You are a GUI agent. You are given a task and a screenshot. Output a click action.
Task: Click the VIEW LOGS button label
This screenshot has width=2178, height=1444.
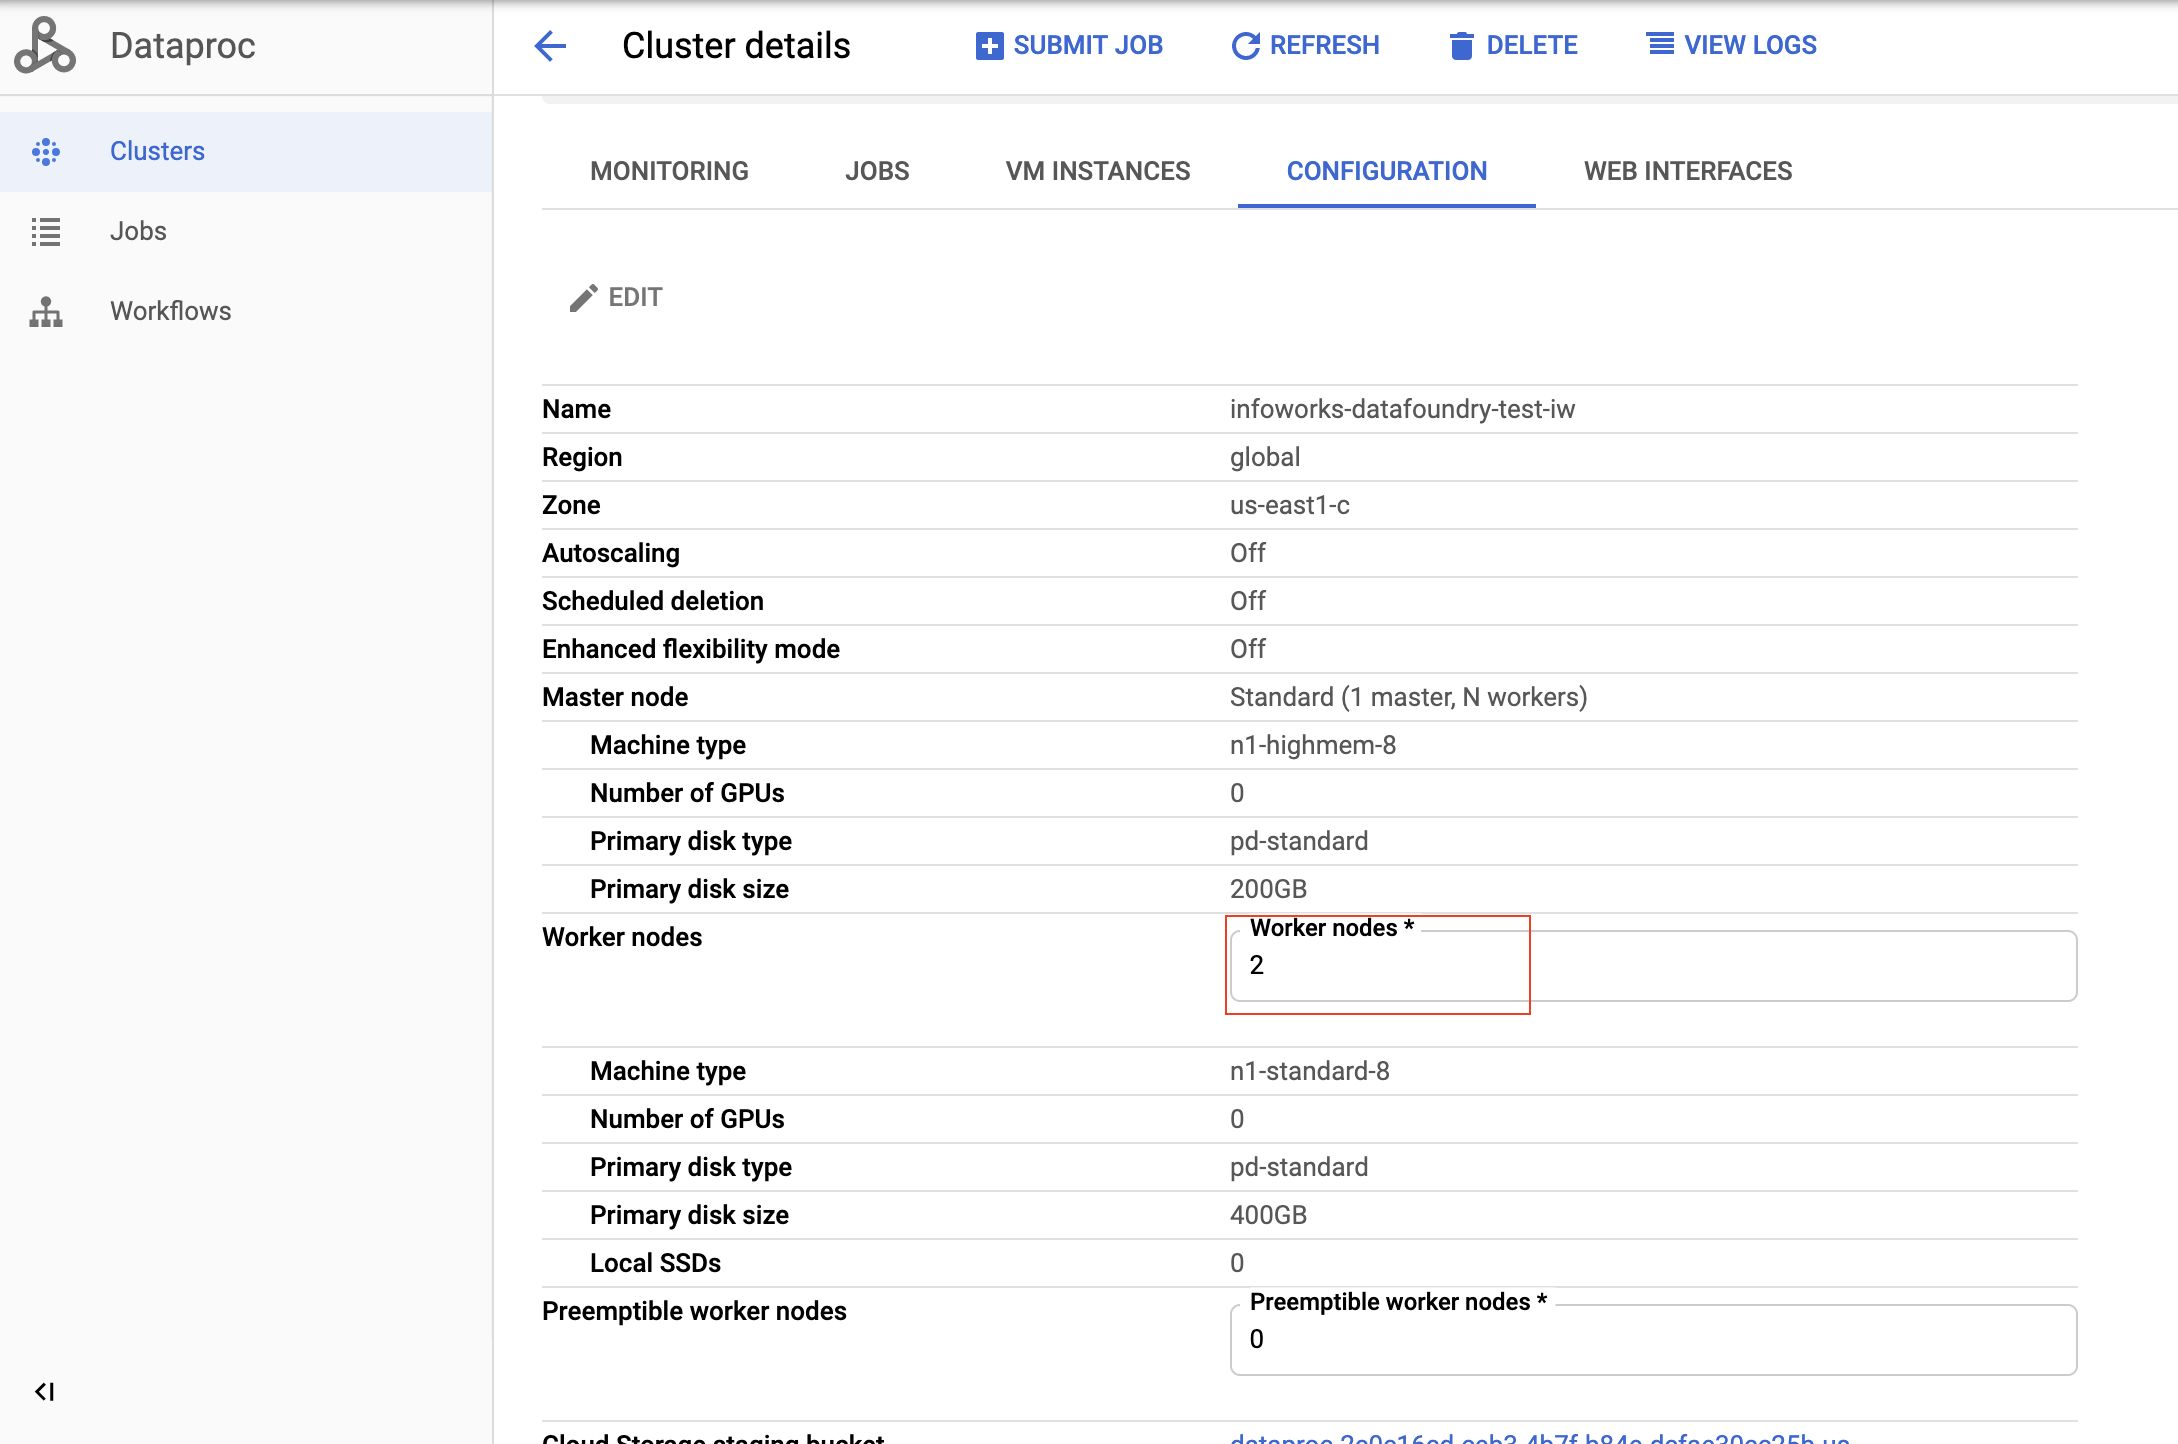click(1750, 45)
